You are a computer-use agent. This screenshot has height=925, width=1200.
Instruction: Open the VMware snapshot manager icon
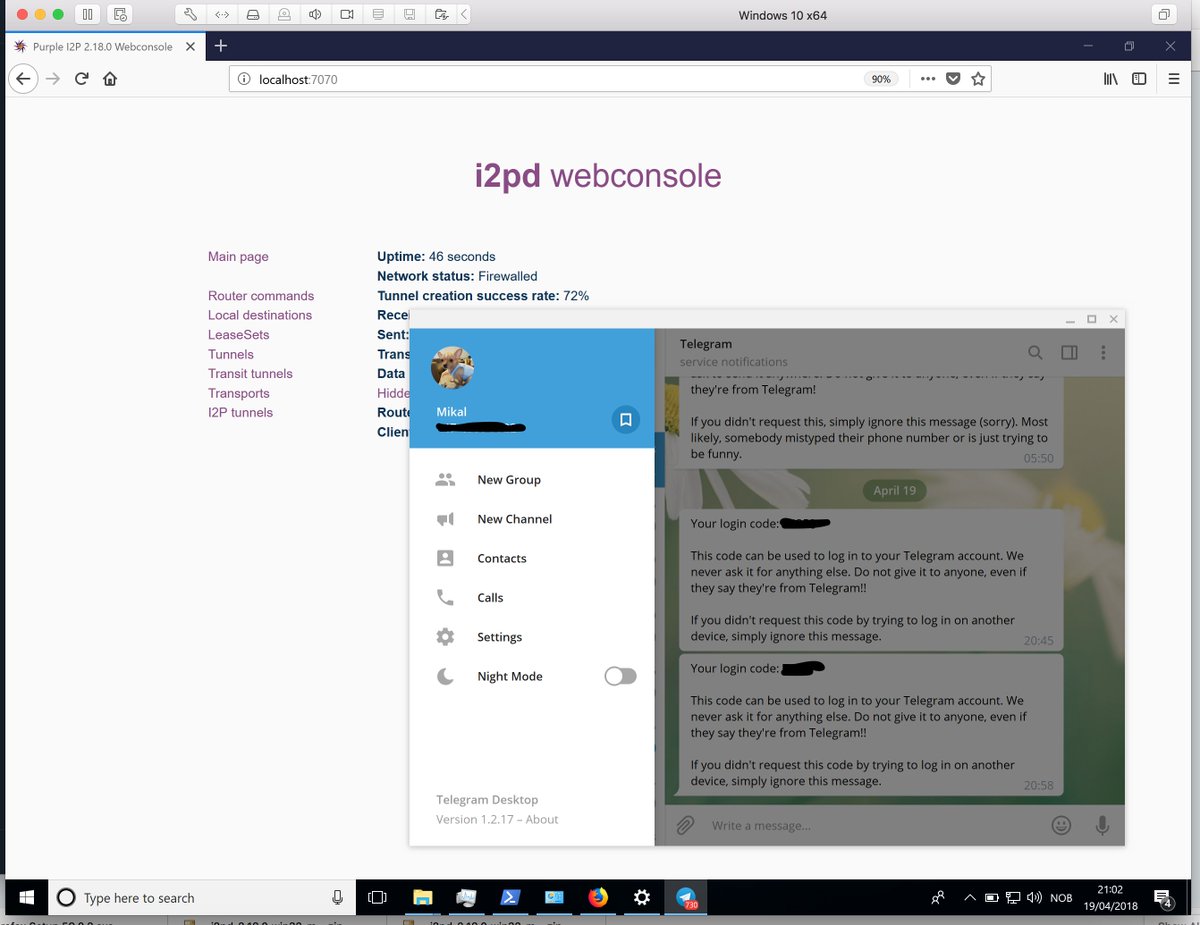point(120,15)
